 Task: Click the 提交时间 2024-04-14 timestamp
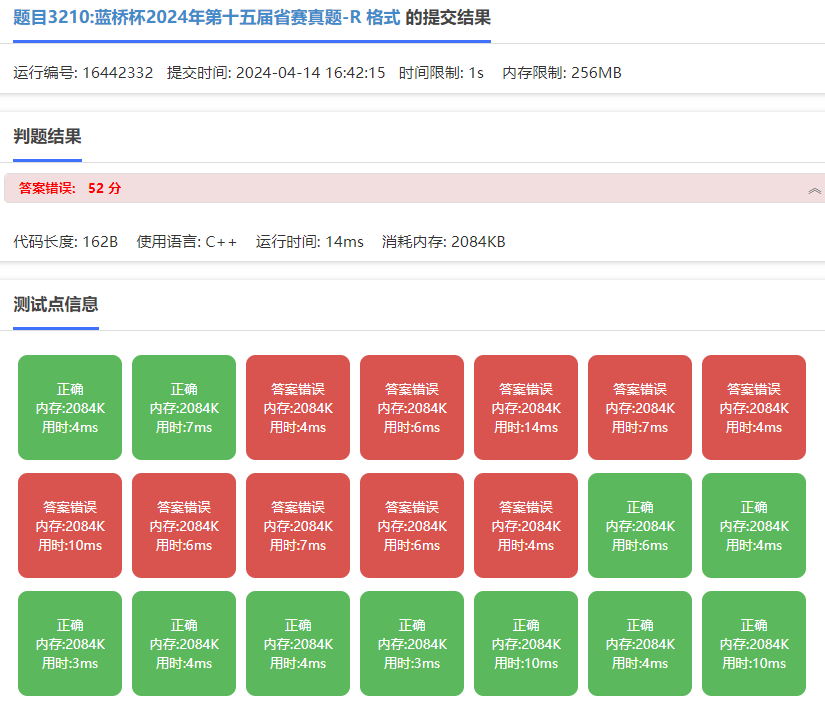tap(276, 73)
